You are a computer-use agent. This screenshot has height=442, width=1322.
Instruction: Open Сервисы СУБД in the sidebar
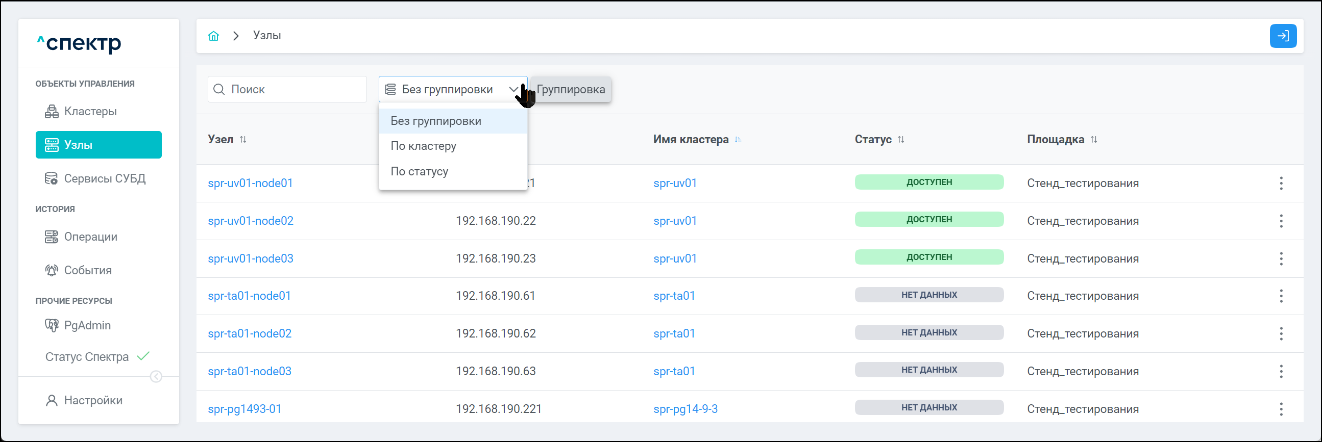point(104,179)
